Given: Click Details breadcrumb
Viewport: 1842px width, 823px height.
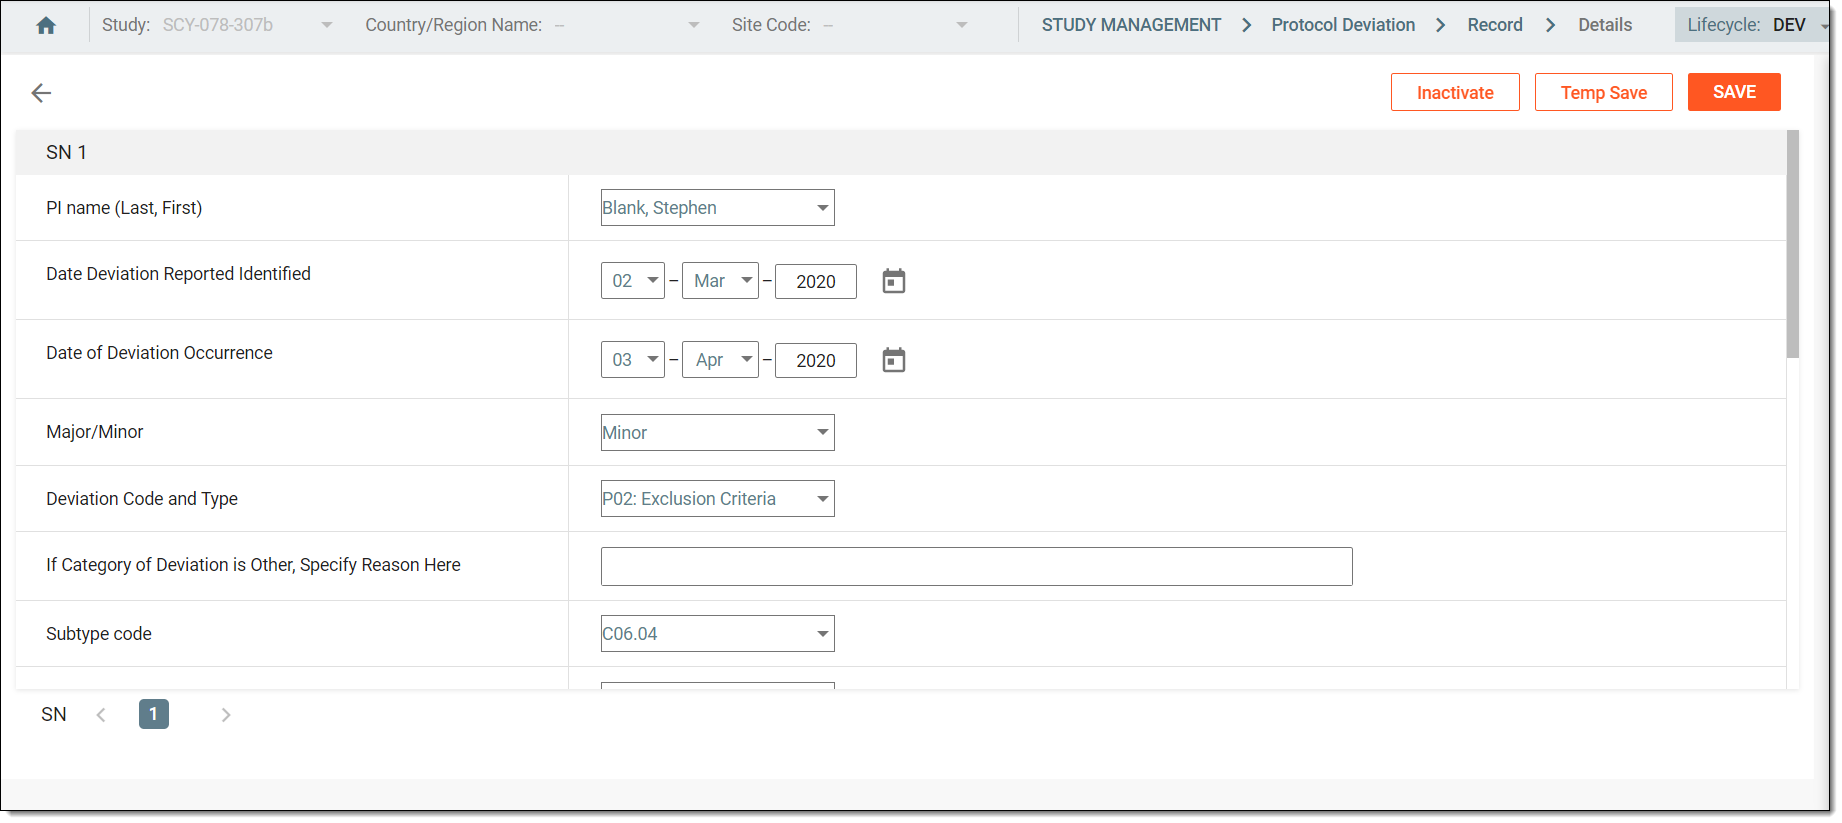Looking at the screenshot, I should point(1605,25).
